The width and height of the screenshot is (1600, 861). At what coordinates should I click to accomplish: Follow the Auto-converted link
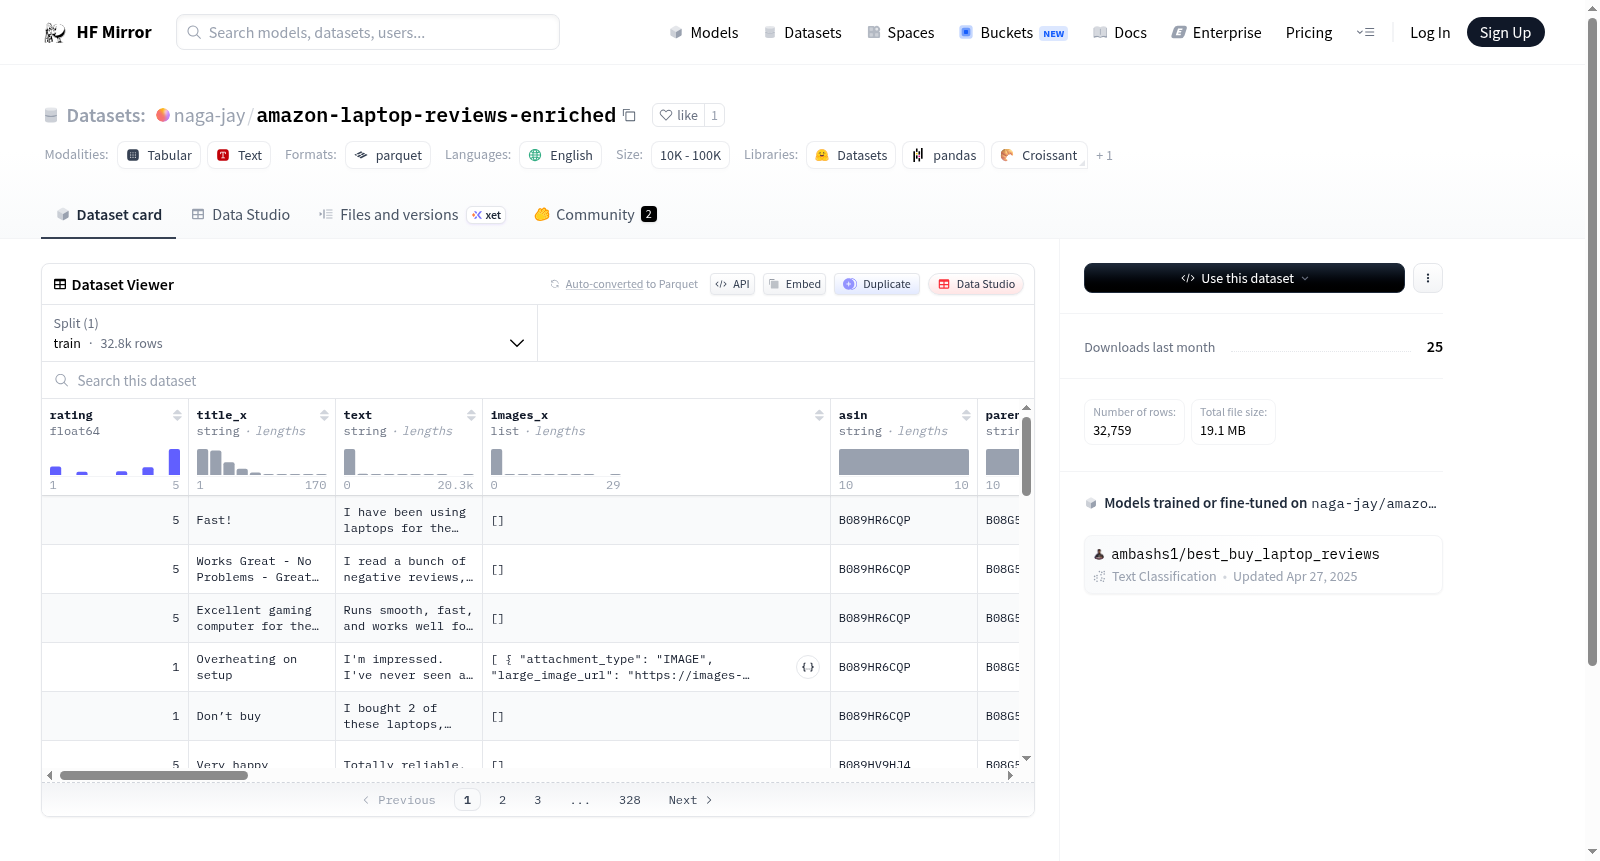coord(604,284)
